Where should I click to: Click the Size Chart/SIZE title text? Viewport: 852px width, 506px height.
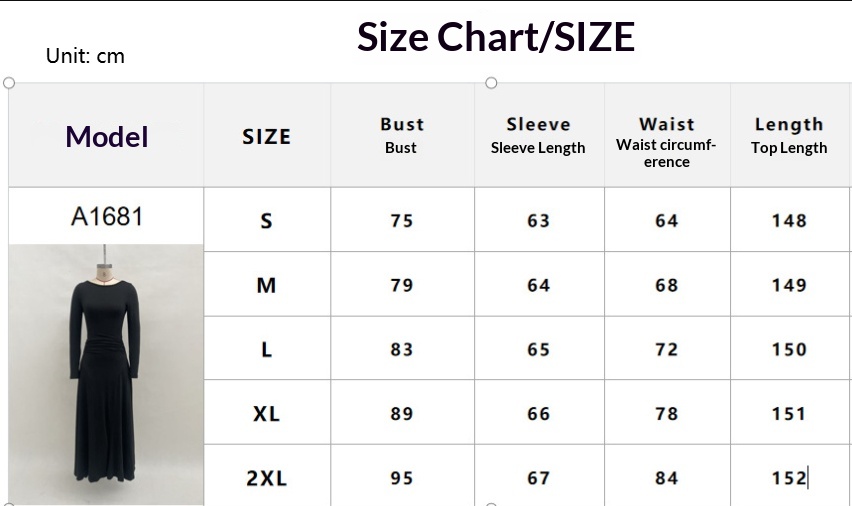click(496, 38)
